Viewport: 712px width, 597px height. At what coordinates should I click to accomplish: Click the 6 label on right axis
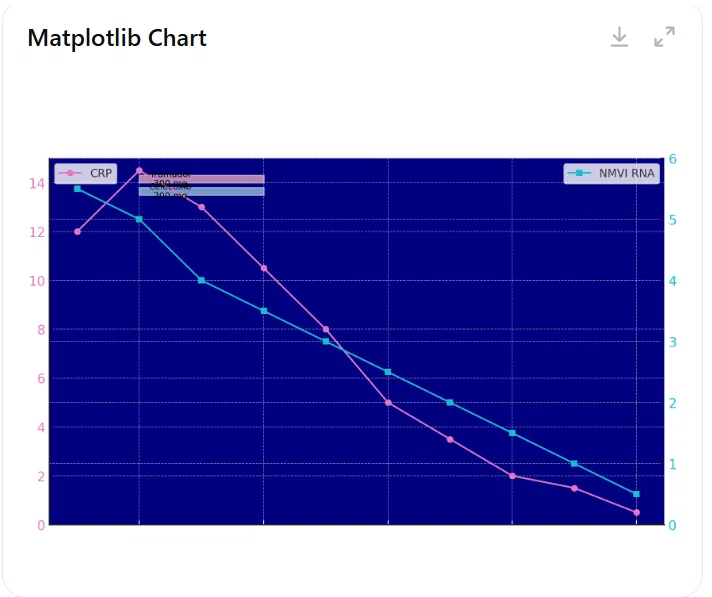click(672, 159)
